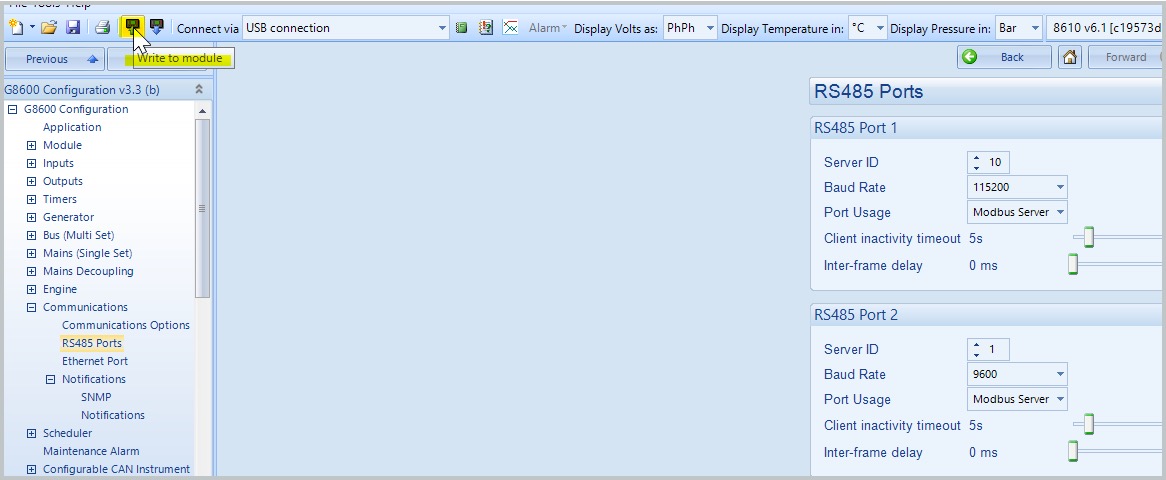Click the Save configuration floppy icon
The height and width of the screenshot is (480, 1166).
pyautogui.click(x=73, y=27)
